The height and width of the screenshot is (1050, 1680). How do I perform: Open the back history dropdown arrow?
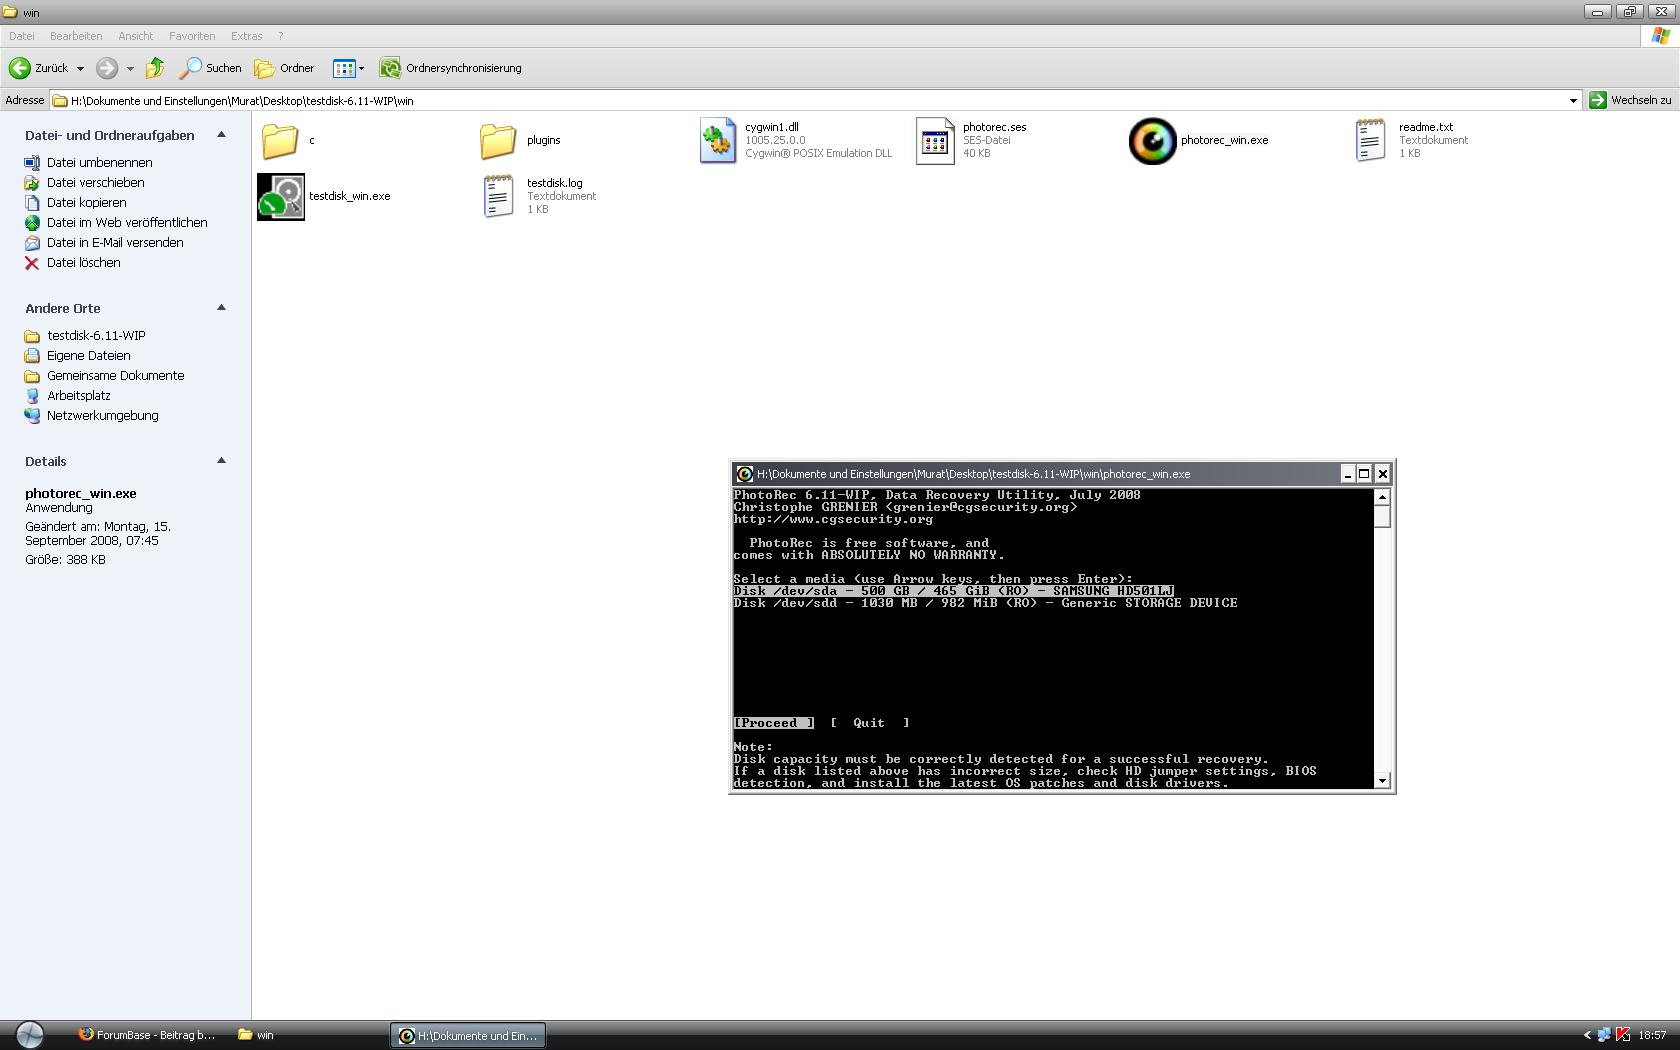pyautogui.click(x=80, y=69)
